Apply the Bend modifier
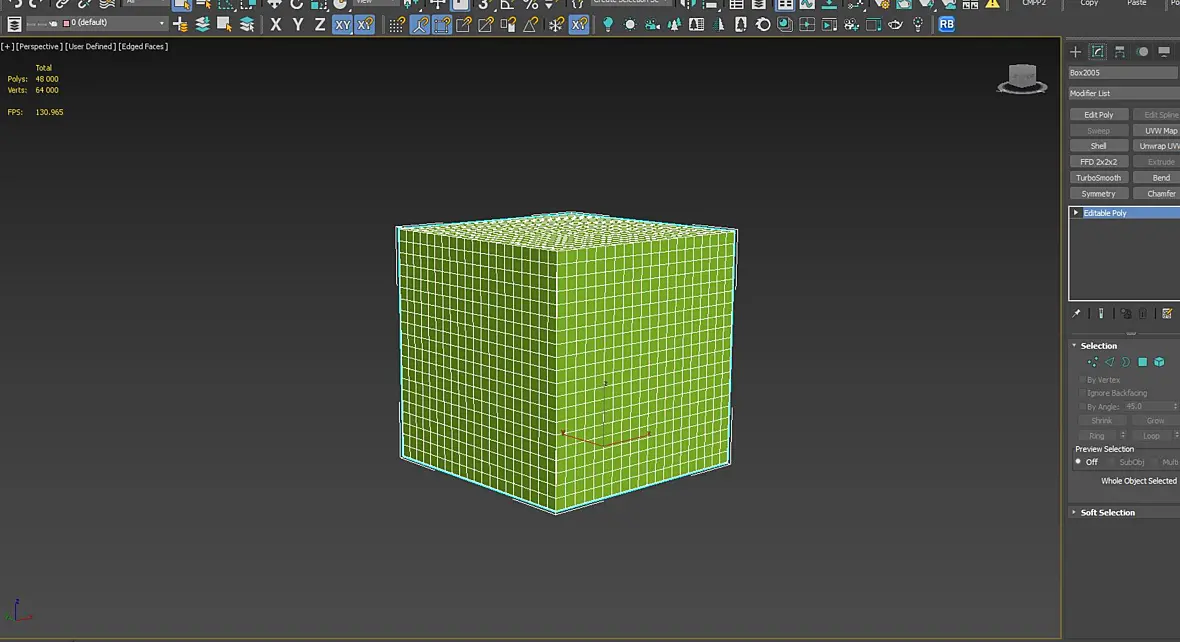Screen dimensions: 1180x642 1159,178
